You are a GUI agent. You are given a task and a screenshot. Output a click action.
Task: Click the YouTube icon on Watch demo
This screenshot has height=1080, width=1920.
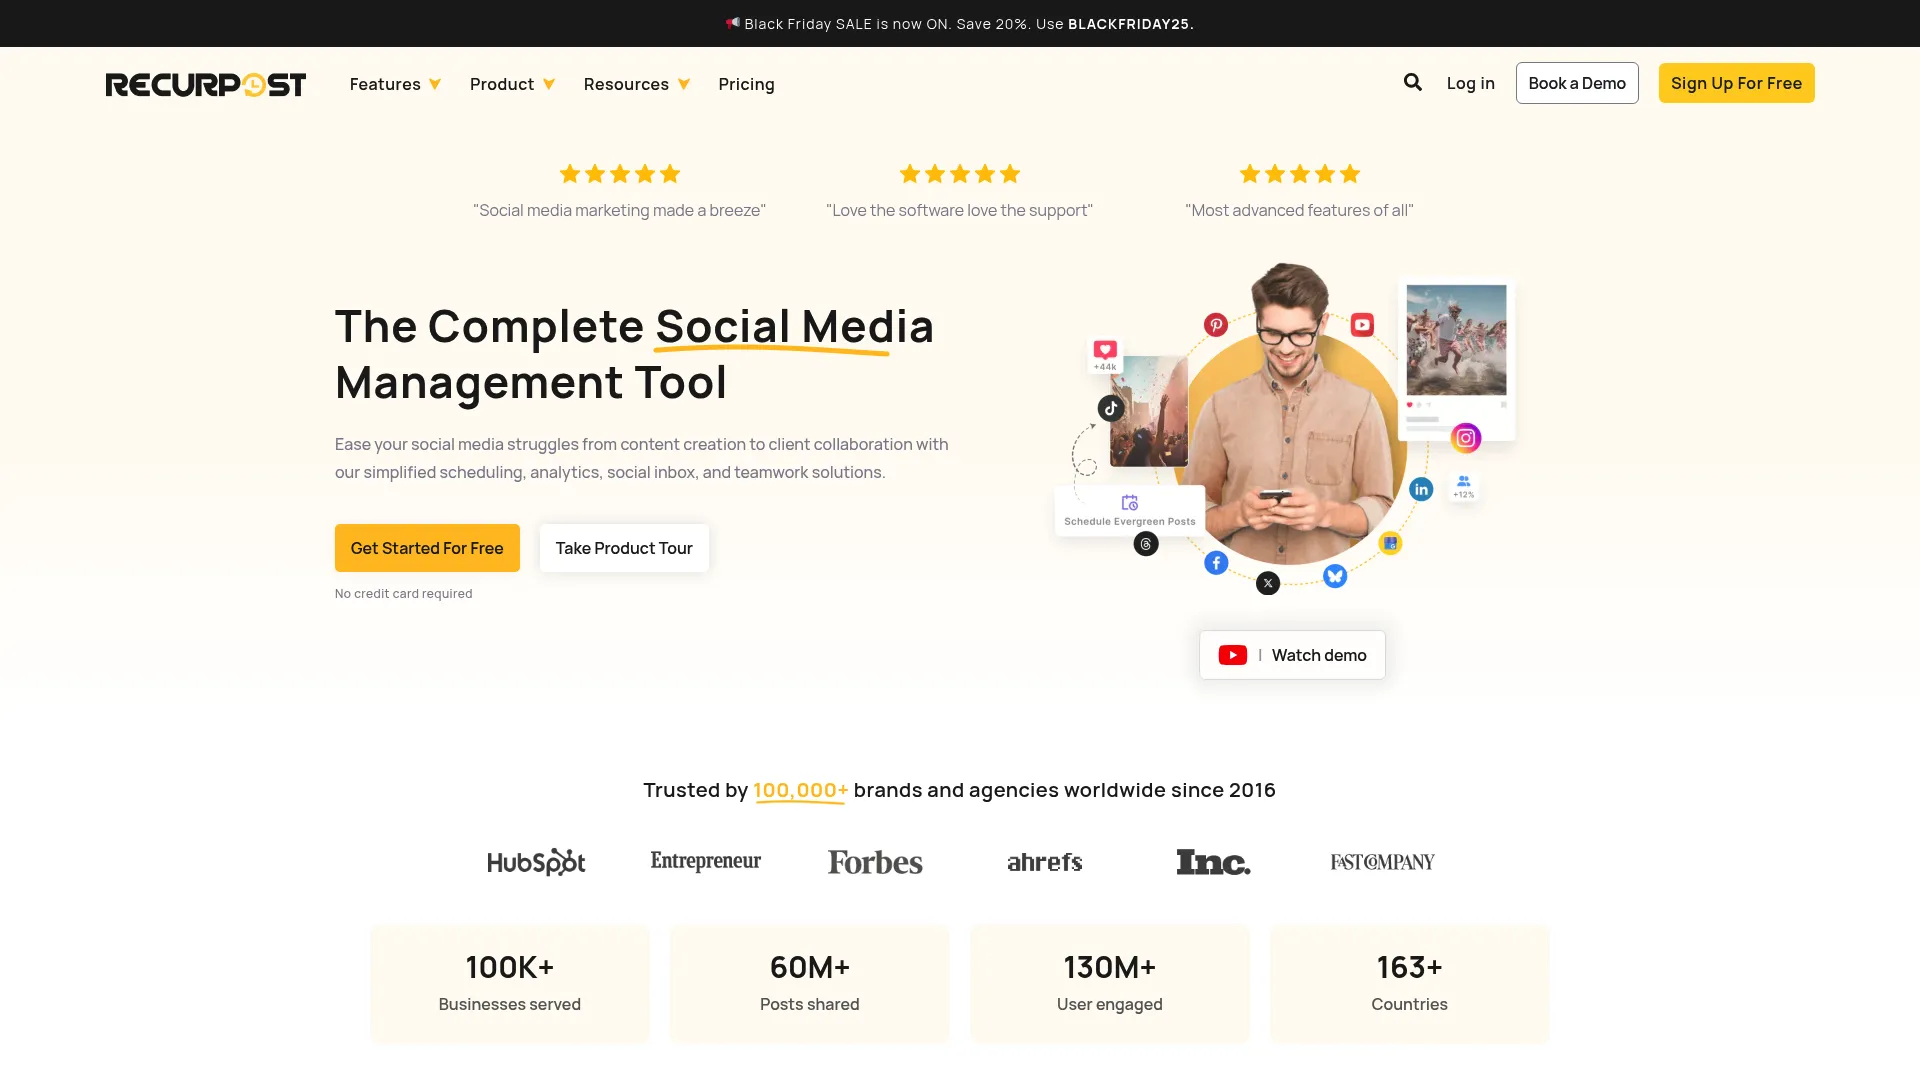[1232, 654]
